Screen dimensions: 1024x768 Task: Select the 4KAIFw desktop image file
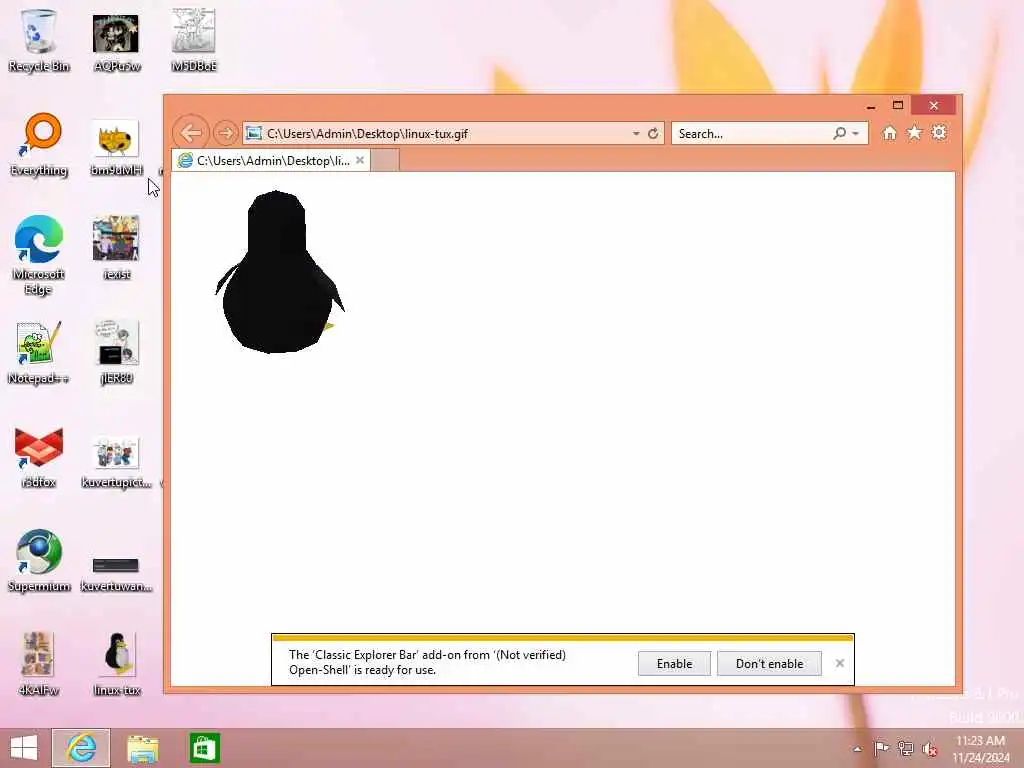[x=39, y=664]
